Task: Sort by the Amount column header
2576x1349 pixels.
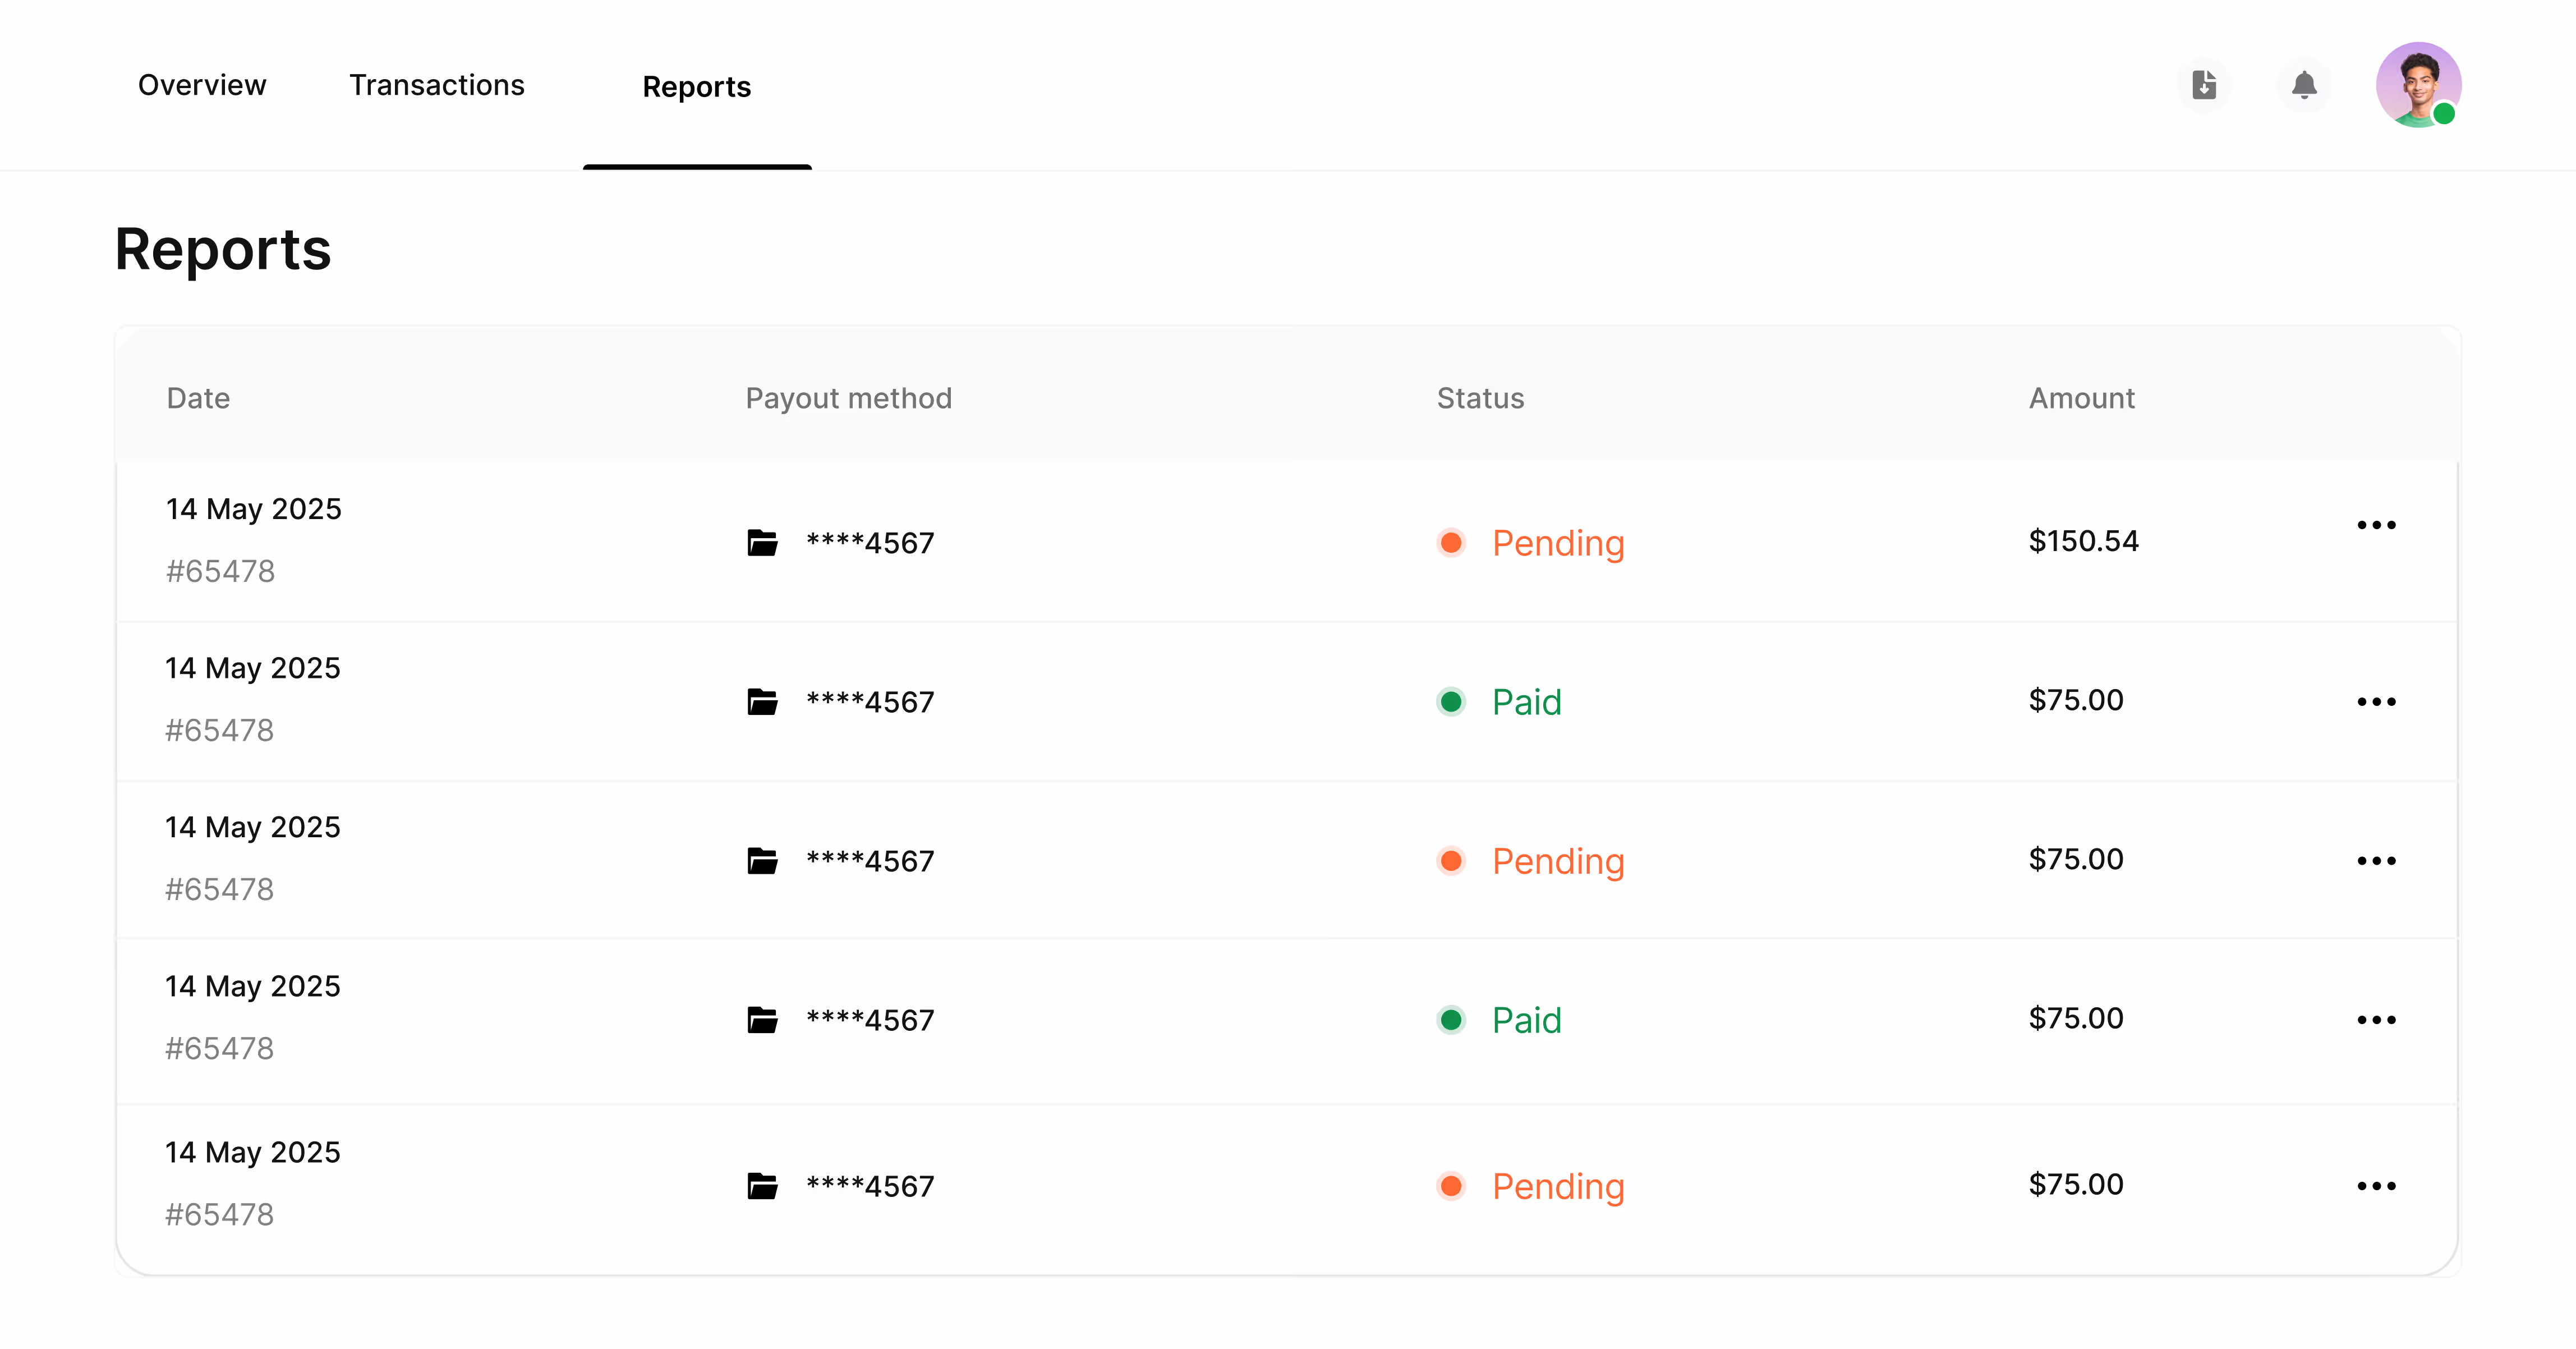Action: click(2081, 398)
